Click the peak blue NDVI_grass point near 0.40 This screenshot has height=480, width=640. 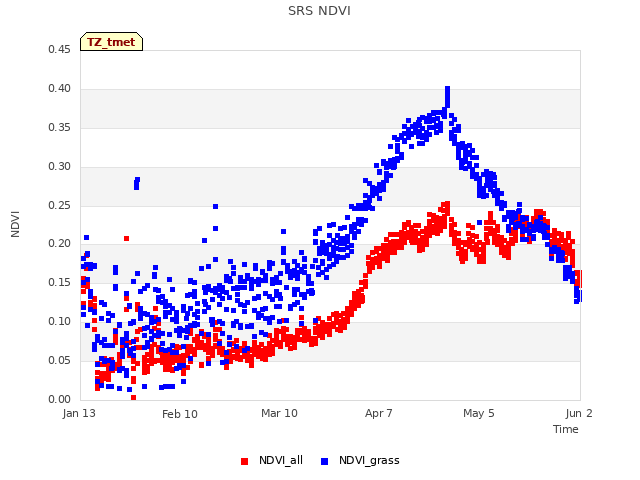pos(447,89)
